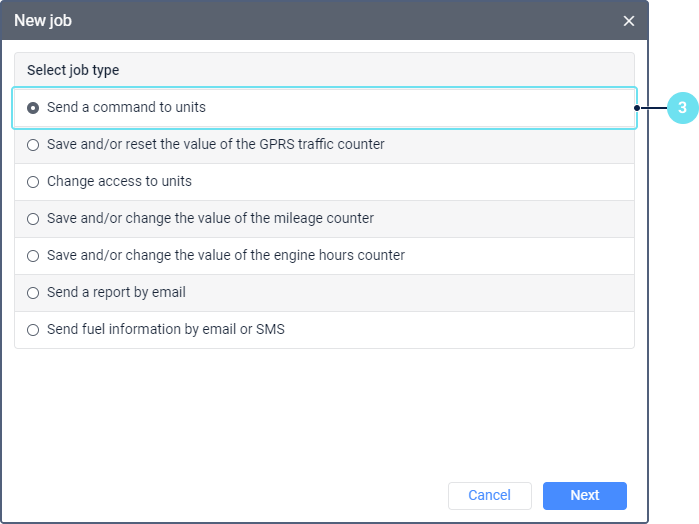The width and height of the screenshot is (699, 524).
Task: Click the "Send a report by email" text
Action: [x=116, y=292]
